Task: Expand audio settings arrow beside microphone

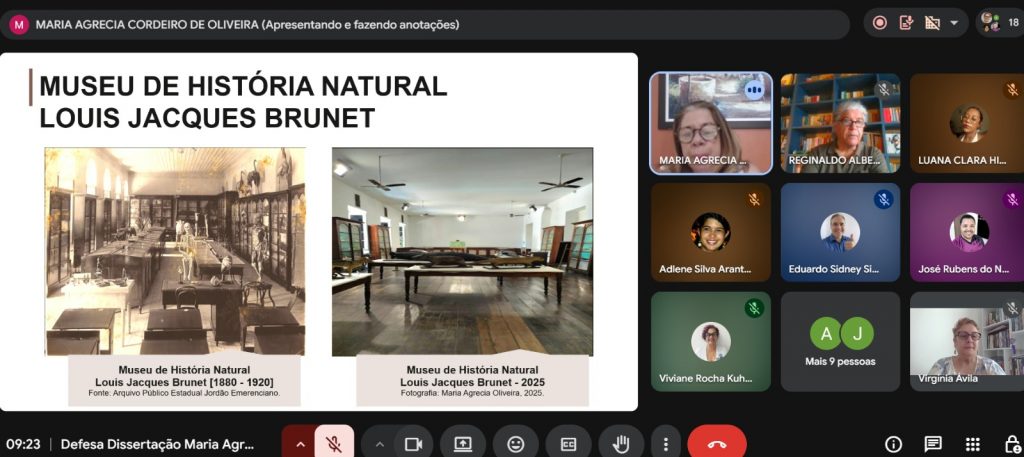Action: pos(298,445)
